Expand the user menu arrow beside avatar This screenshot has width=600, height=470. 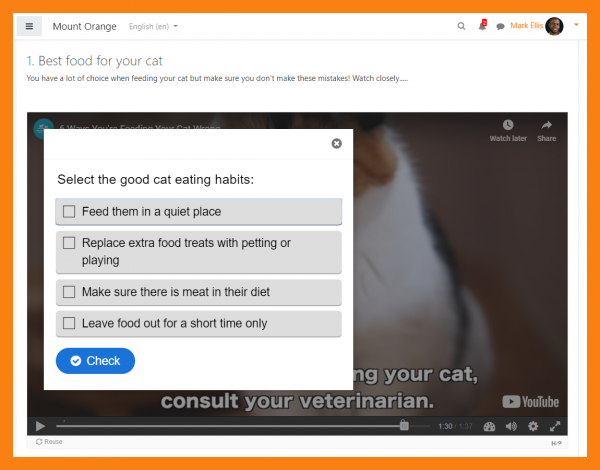[576, 25]
